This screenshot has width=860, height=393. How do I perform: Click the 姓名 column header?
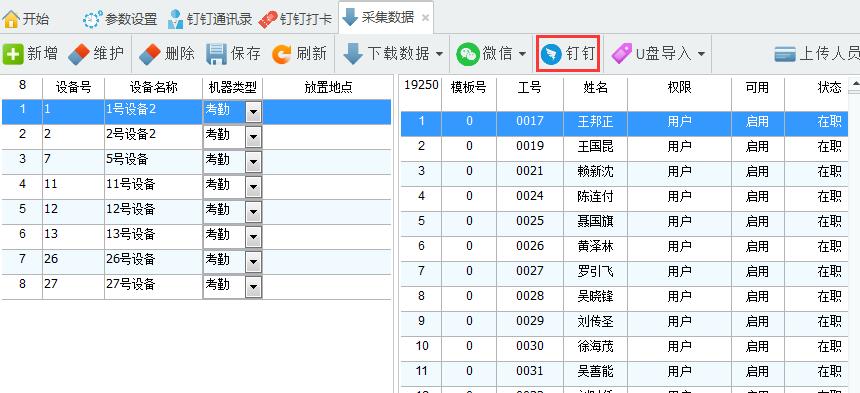pos(595,87)
